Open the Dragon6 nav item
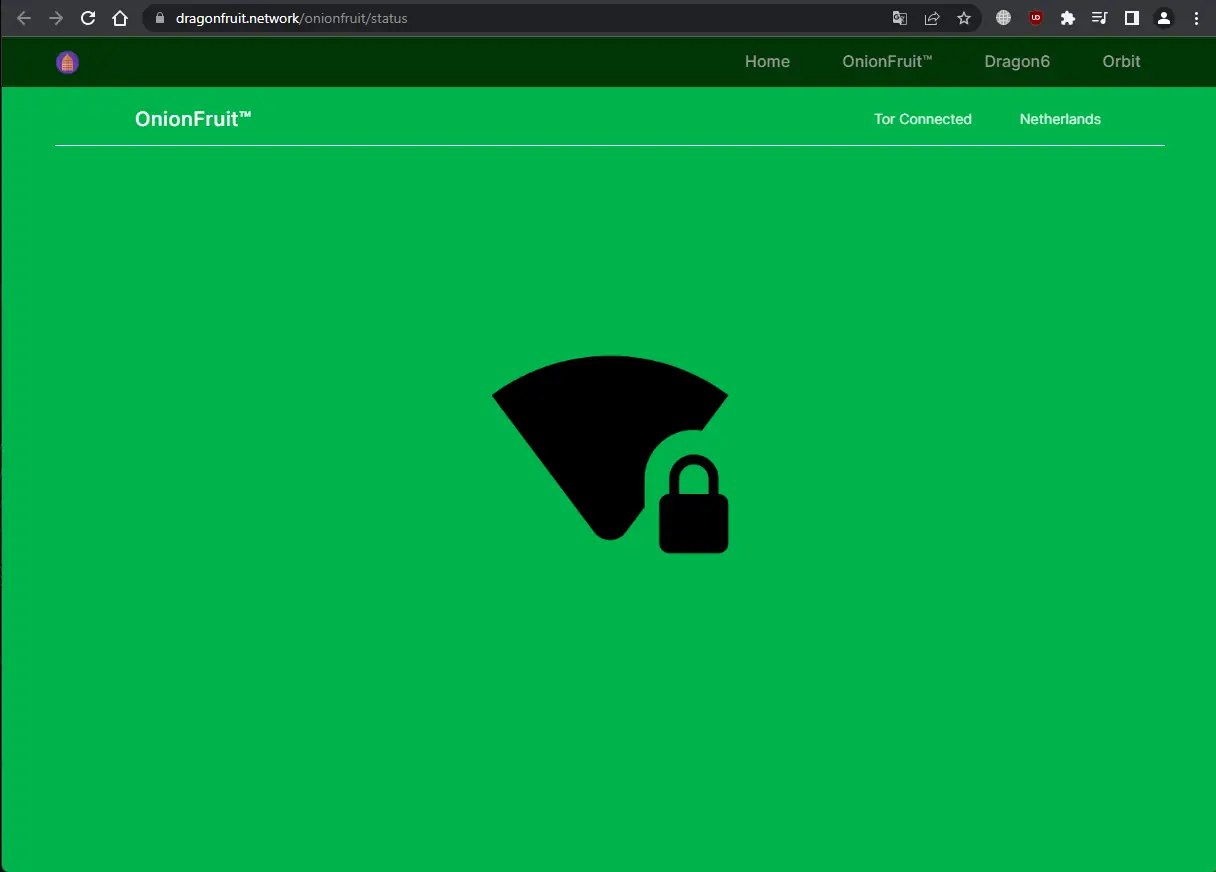 pos(1017,62)
